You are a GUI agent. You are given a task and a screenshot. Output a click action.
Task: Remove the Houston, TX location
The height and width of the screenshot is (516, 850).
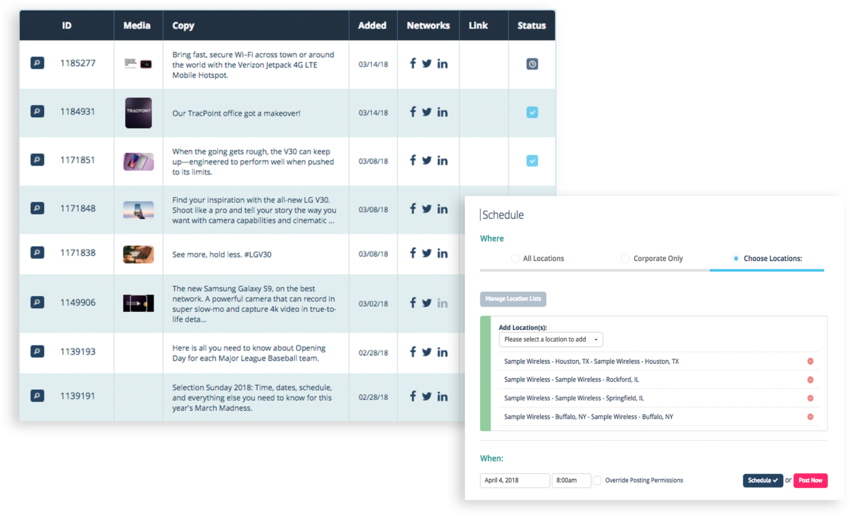click(810, 362)
